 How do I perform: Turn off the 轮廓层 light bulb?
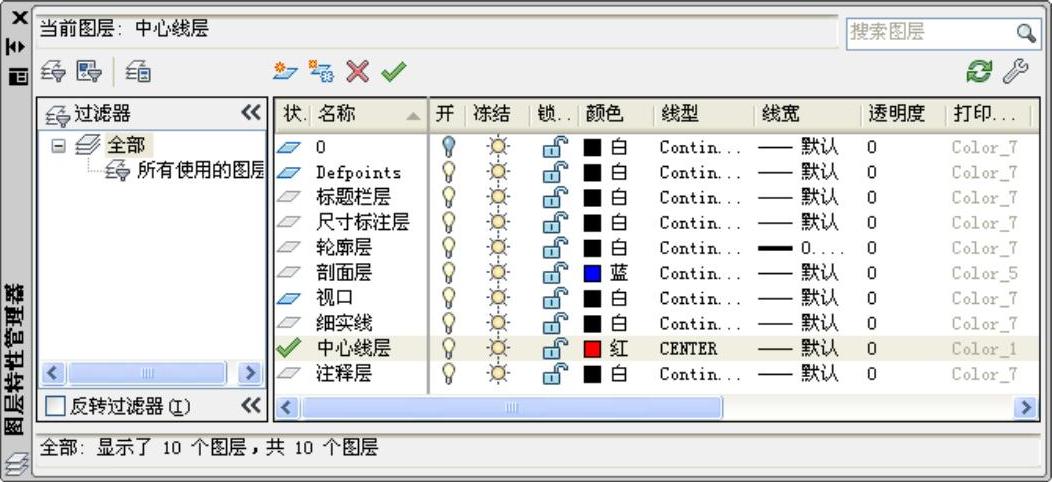(448, 248)
